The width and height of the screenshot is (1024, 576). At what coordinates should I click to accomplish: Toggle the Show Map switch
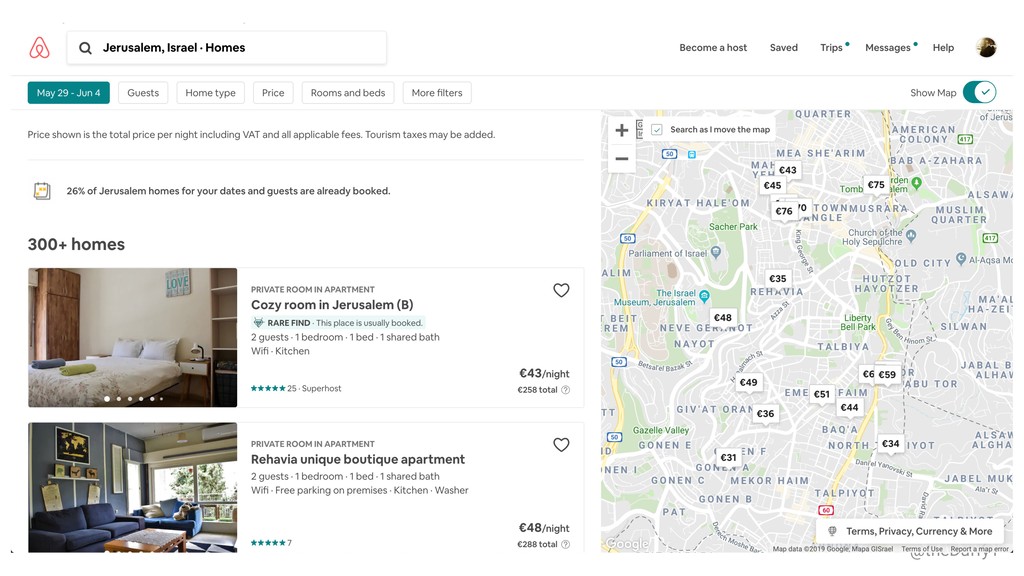979,93
